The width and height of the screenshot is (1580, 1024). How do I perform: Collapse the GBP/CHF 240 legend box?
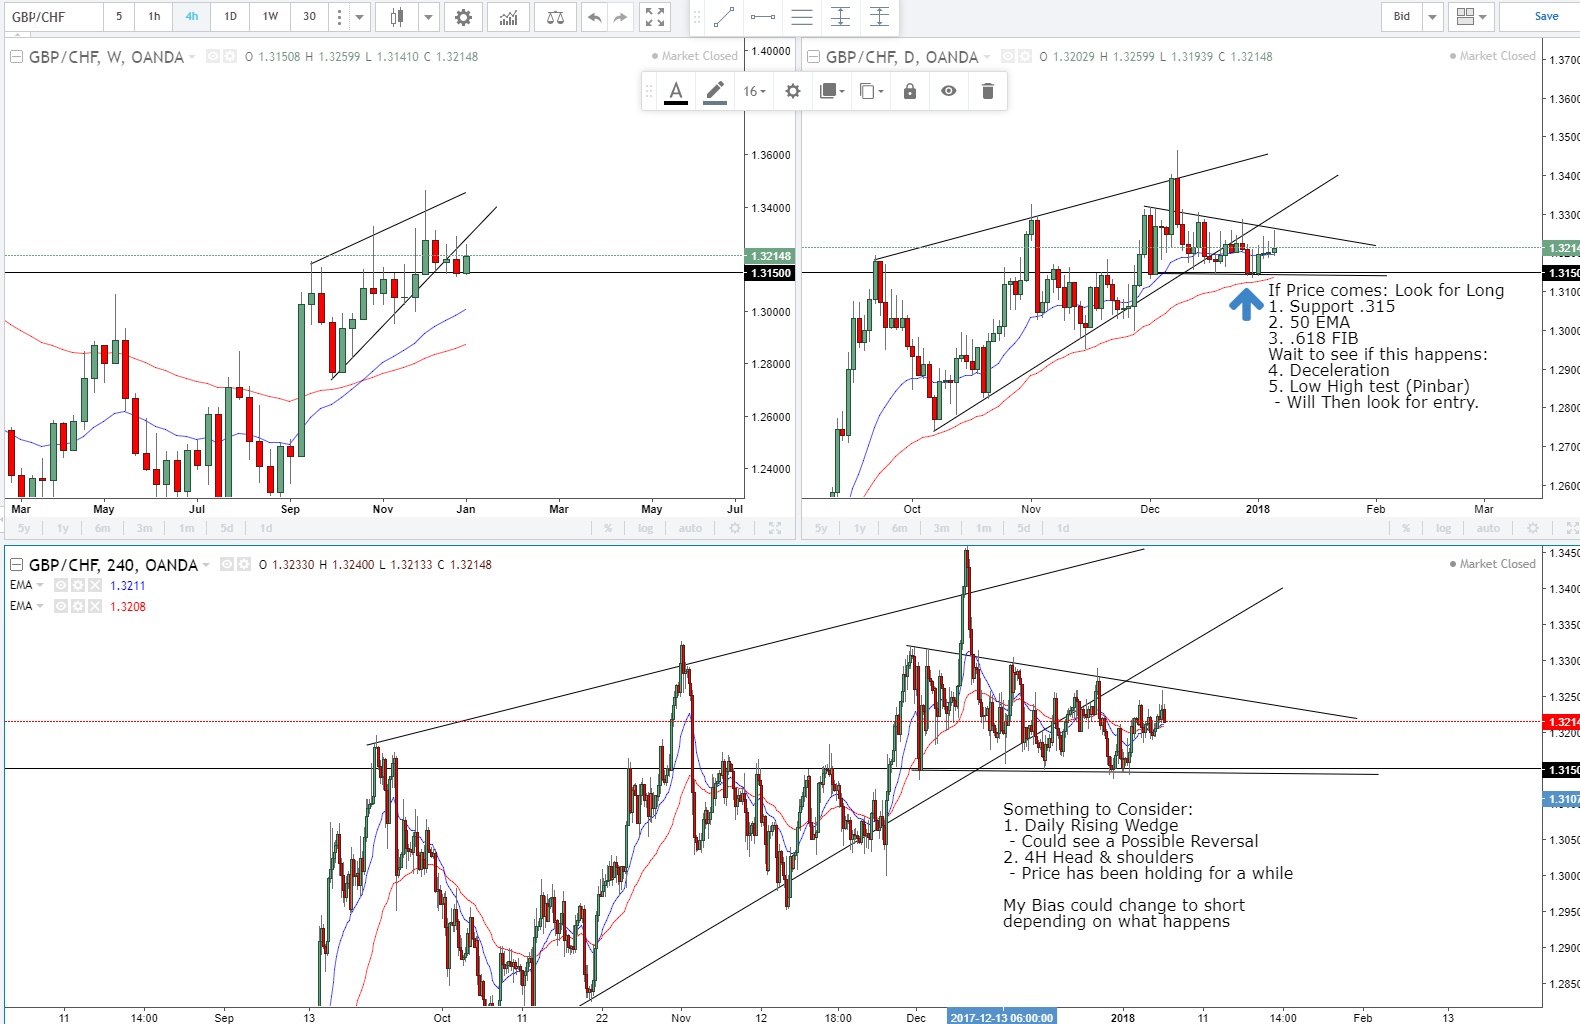click(x=17, y=565)
